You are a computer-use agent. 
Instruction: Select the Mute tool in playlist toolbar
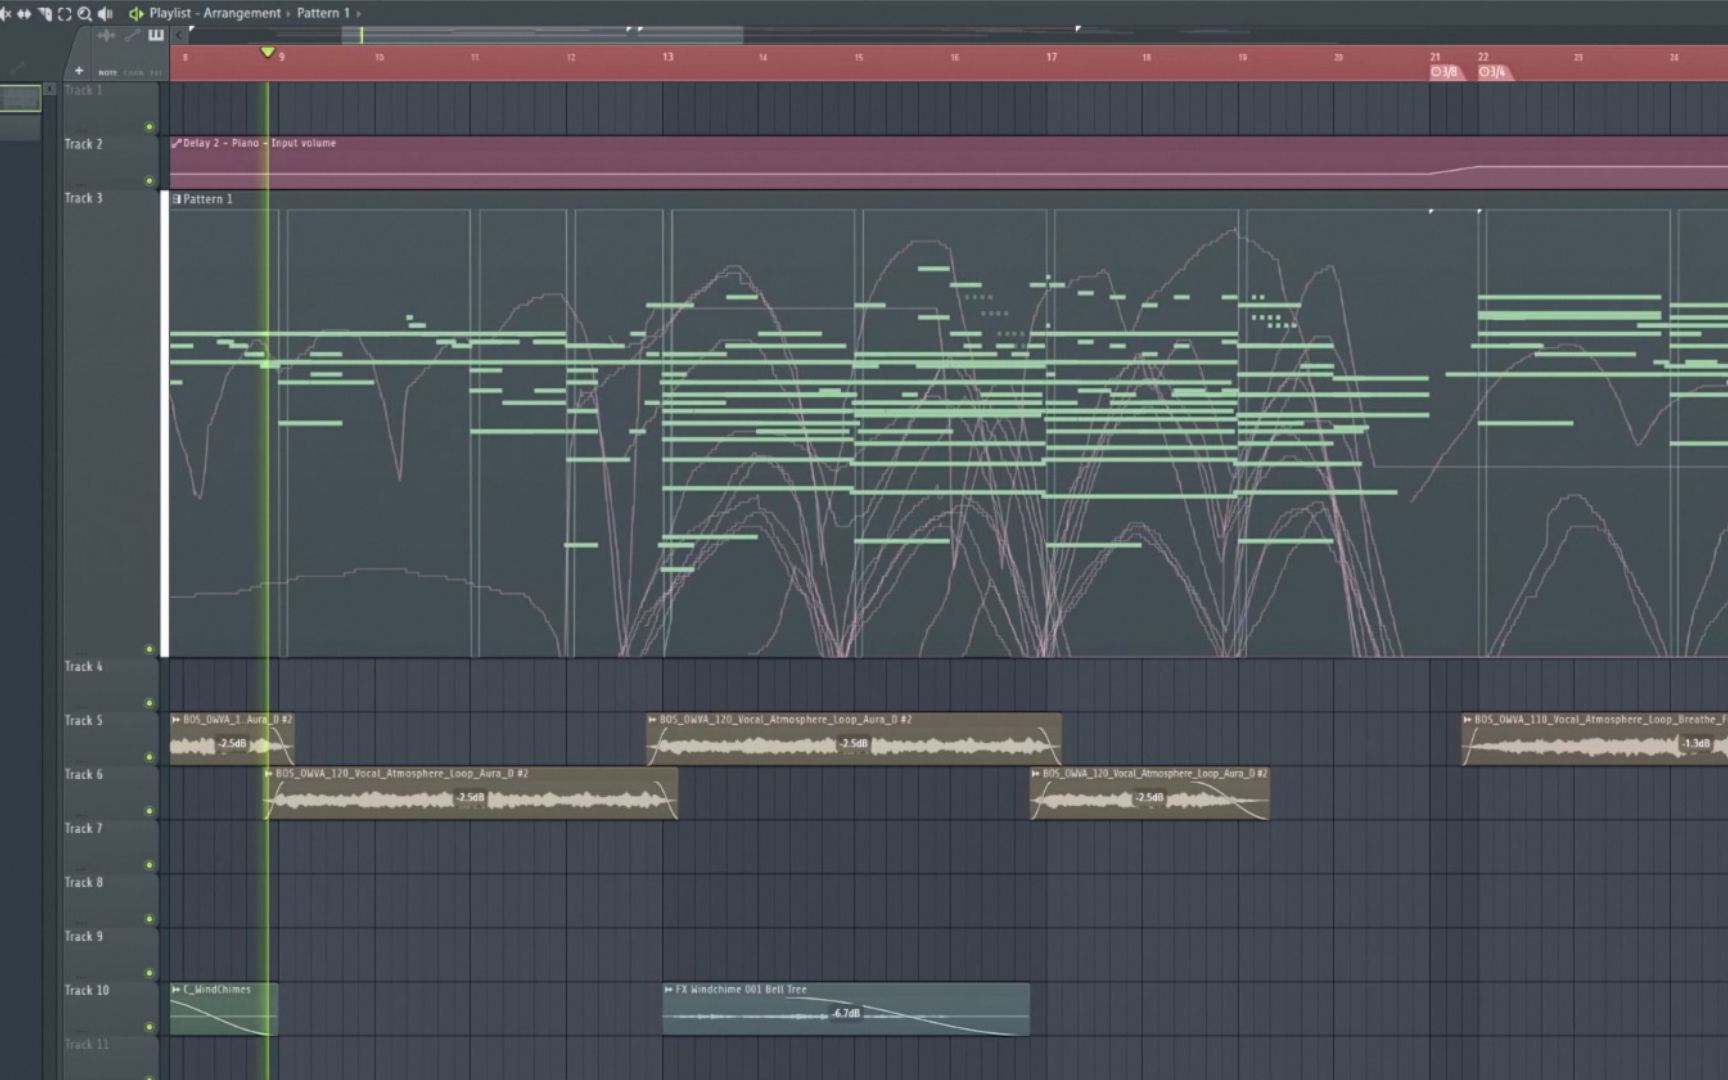pos(5,14)
